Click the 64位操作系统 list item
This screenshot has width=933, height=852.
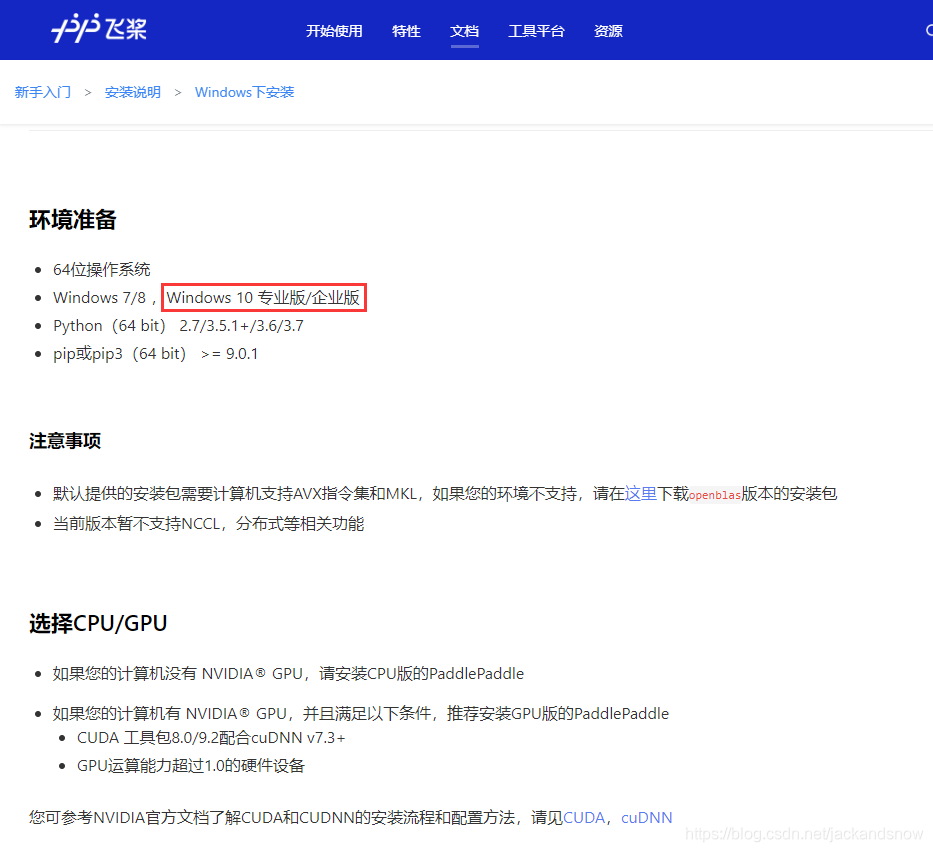pos(102,270)
